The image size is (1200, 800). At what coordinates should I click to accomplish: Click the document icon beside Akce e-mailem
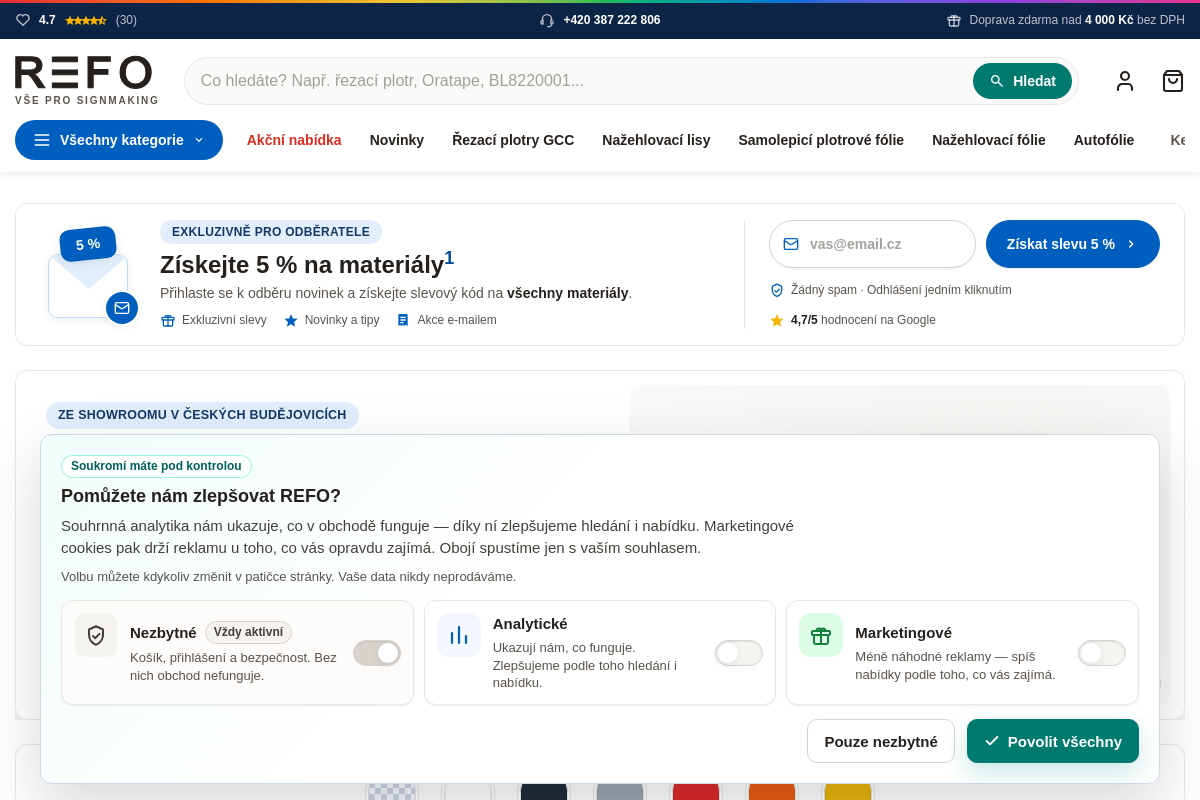[403, 320]
